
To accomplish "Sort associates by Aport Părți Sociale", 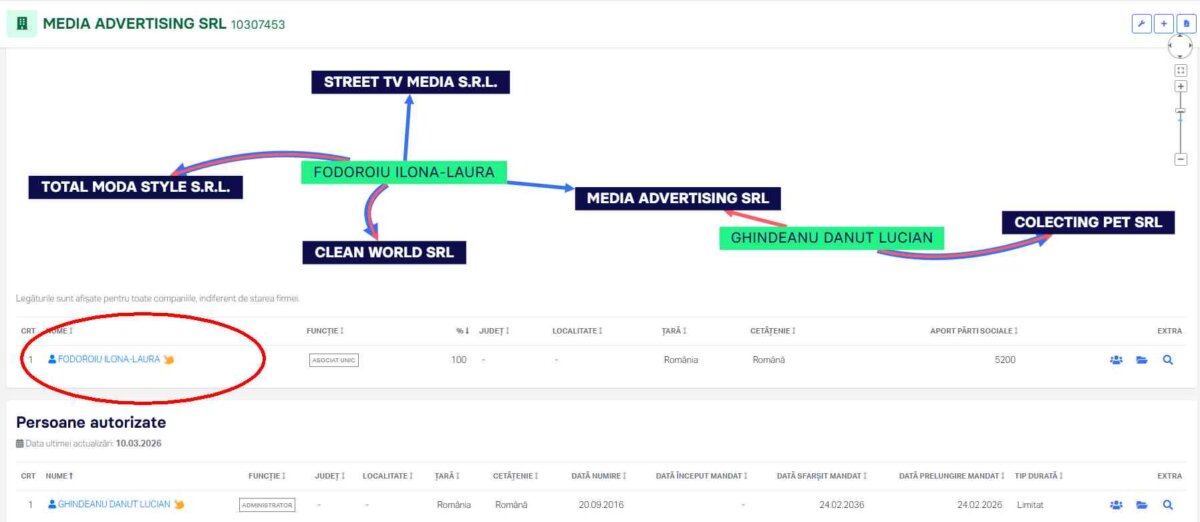I will (x=973, y=330).
